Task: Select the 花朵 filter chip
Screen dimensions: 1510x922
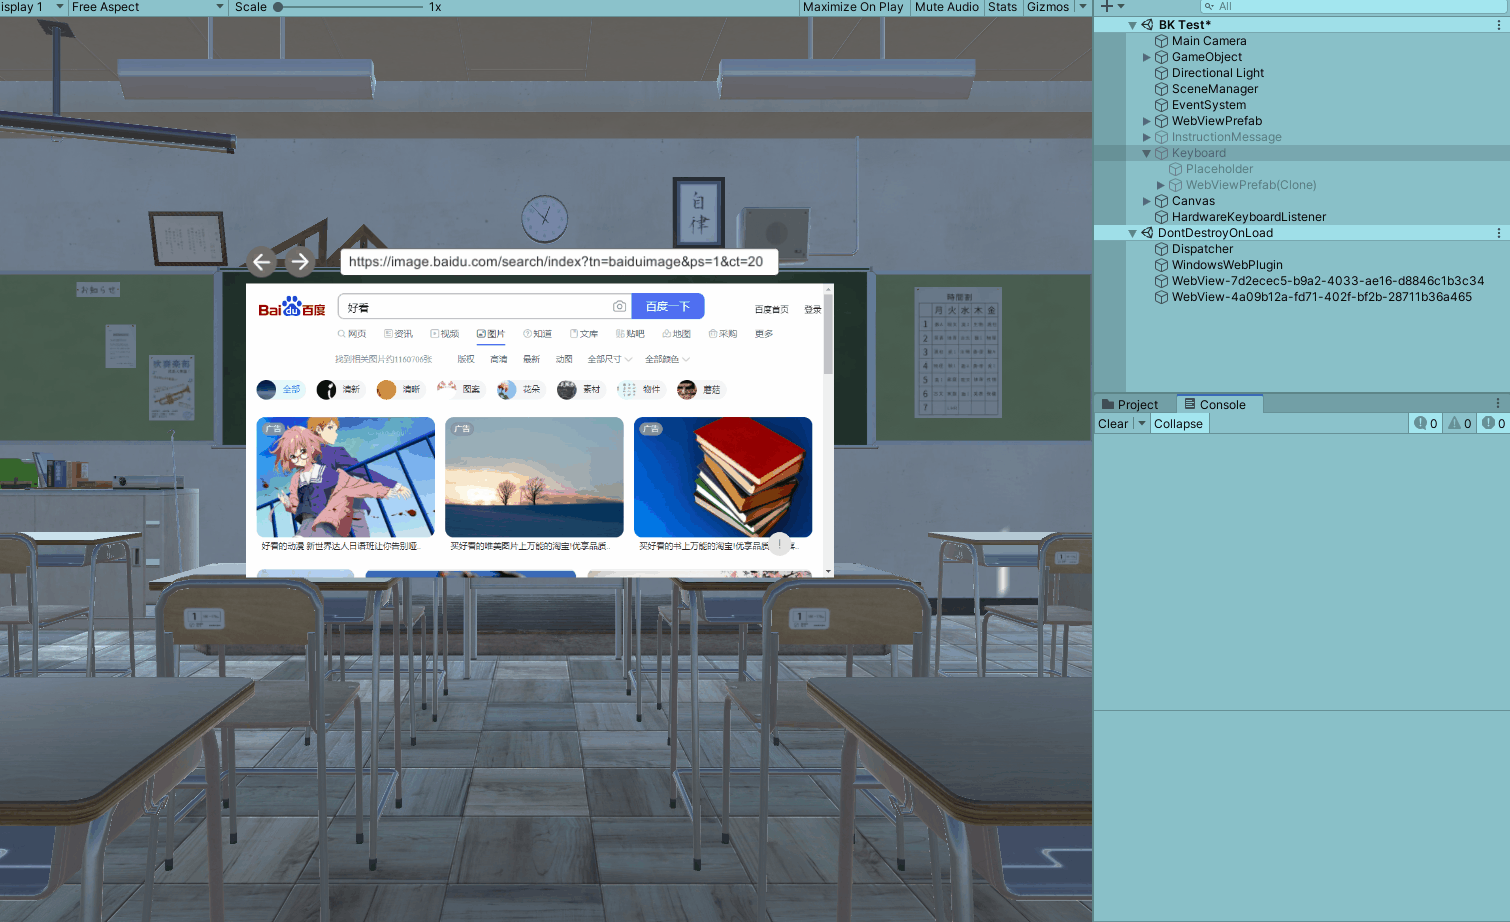Action: point(519,390)
